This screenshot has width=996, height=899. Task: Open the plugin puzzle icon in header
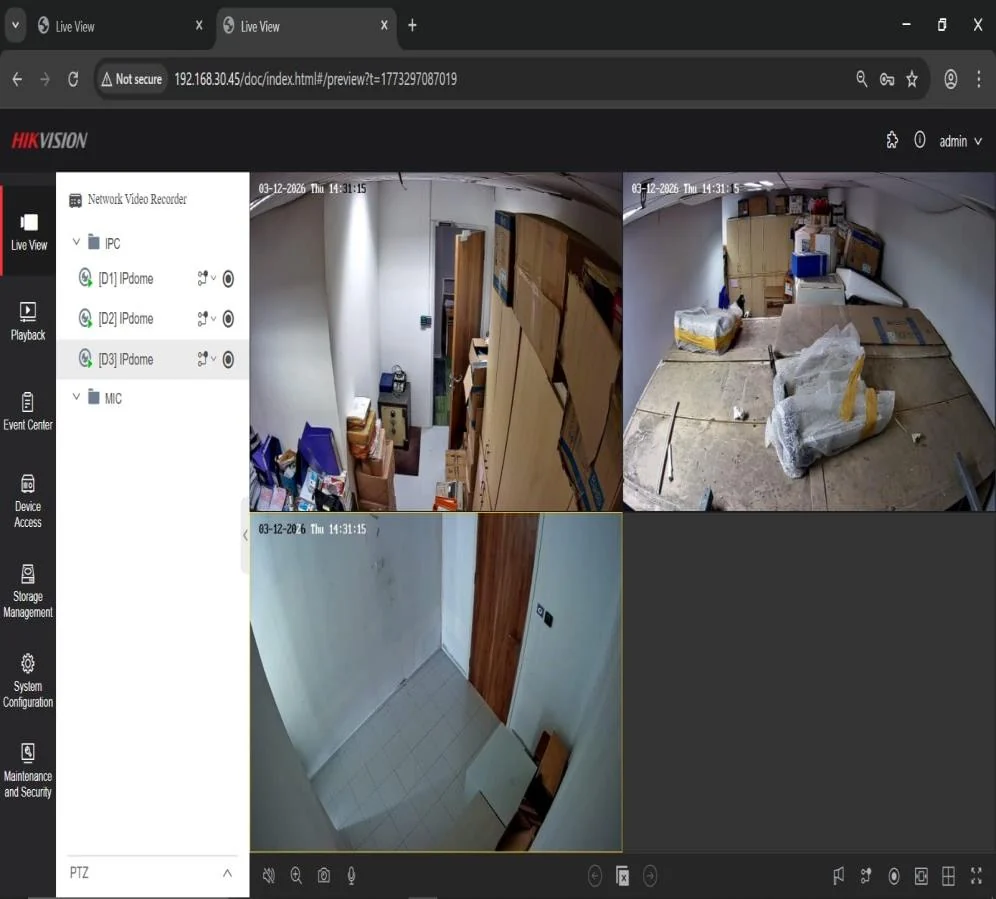tap(892, 140)
